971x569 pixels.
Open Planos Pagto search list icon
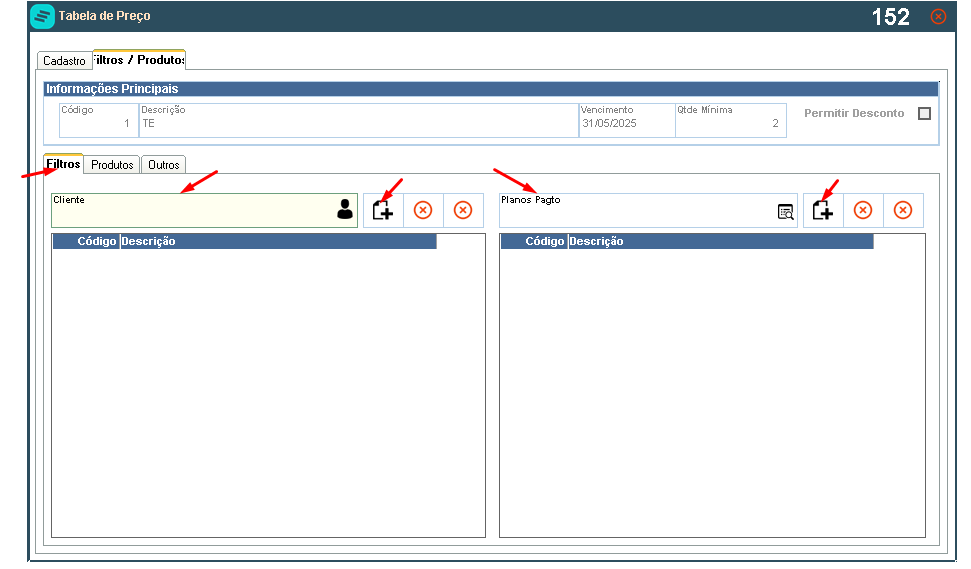click(785, 212)
